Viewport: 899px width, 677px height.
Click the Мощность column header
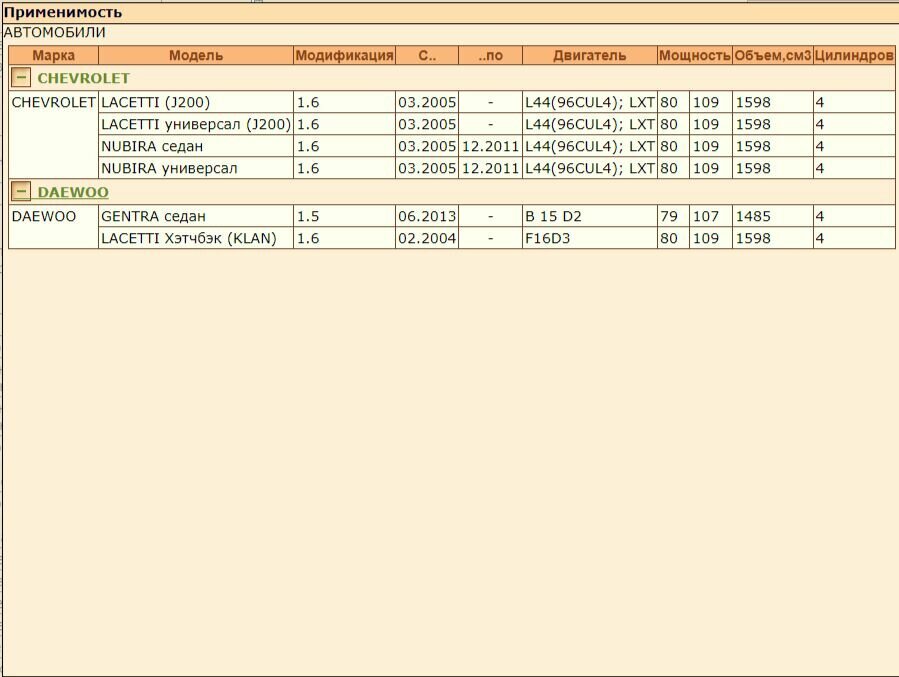click(694, 55)
